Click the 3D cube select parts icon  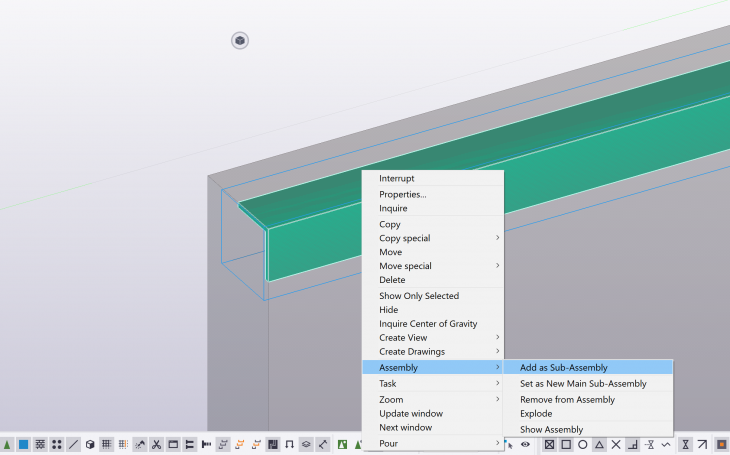pyautogui.click(x=90, y=444)
